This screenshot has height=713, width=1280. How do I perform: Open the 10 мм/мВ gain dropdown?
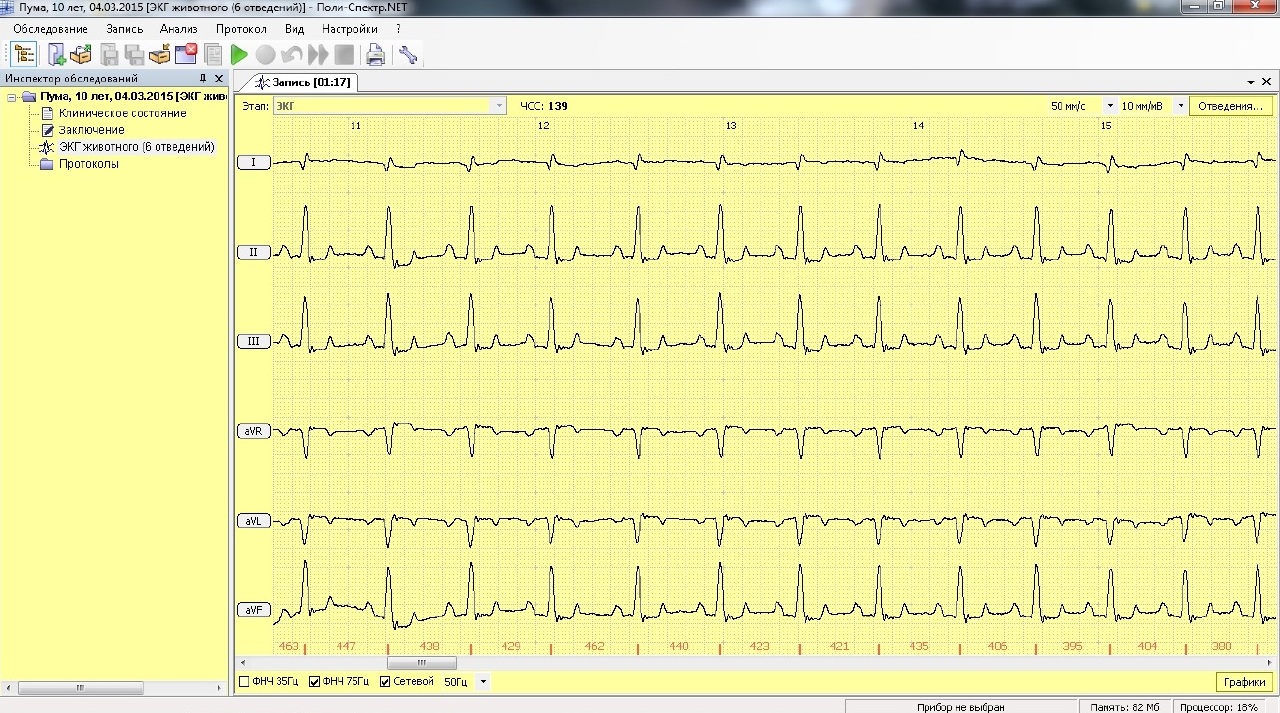click(1180, 106)
